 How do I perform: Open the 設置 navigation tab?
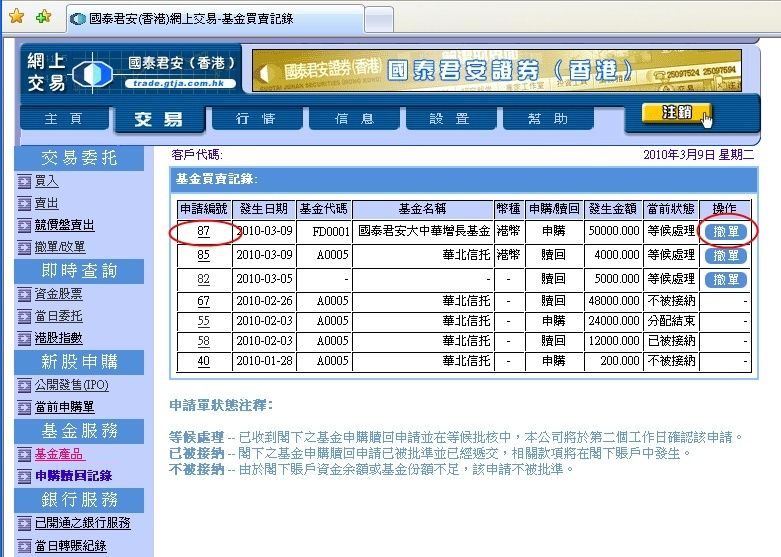[450, 119]
